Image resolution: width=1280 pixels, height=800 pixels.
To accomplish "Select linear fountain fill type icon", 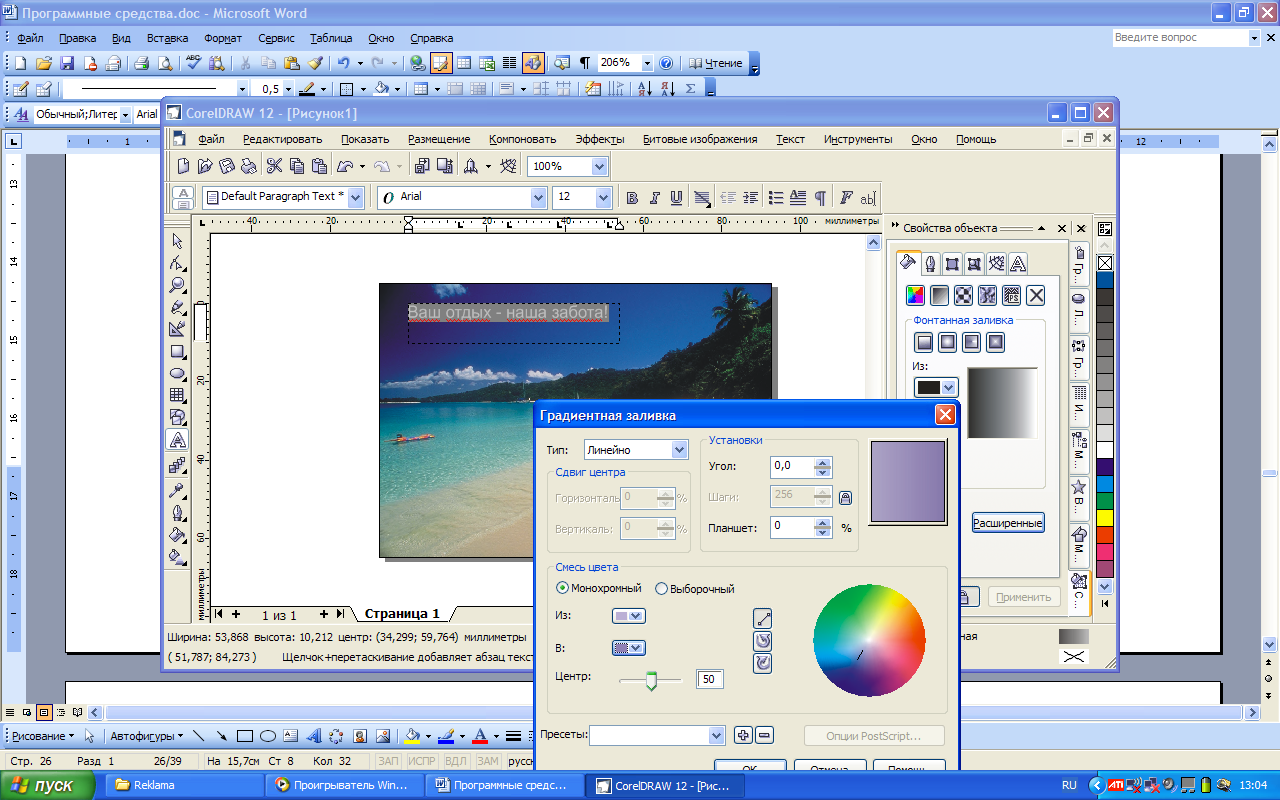I will point(924,342).
